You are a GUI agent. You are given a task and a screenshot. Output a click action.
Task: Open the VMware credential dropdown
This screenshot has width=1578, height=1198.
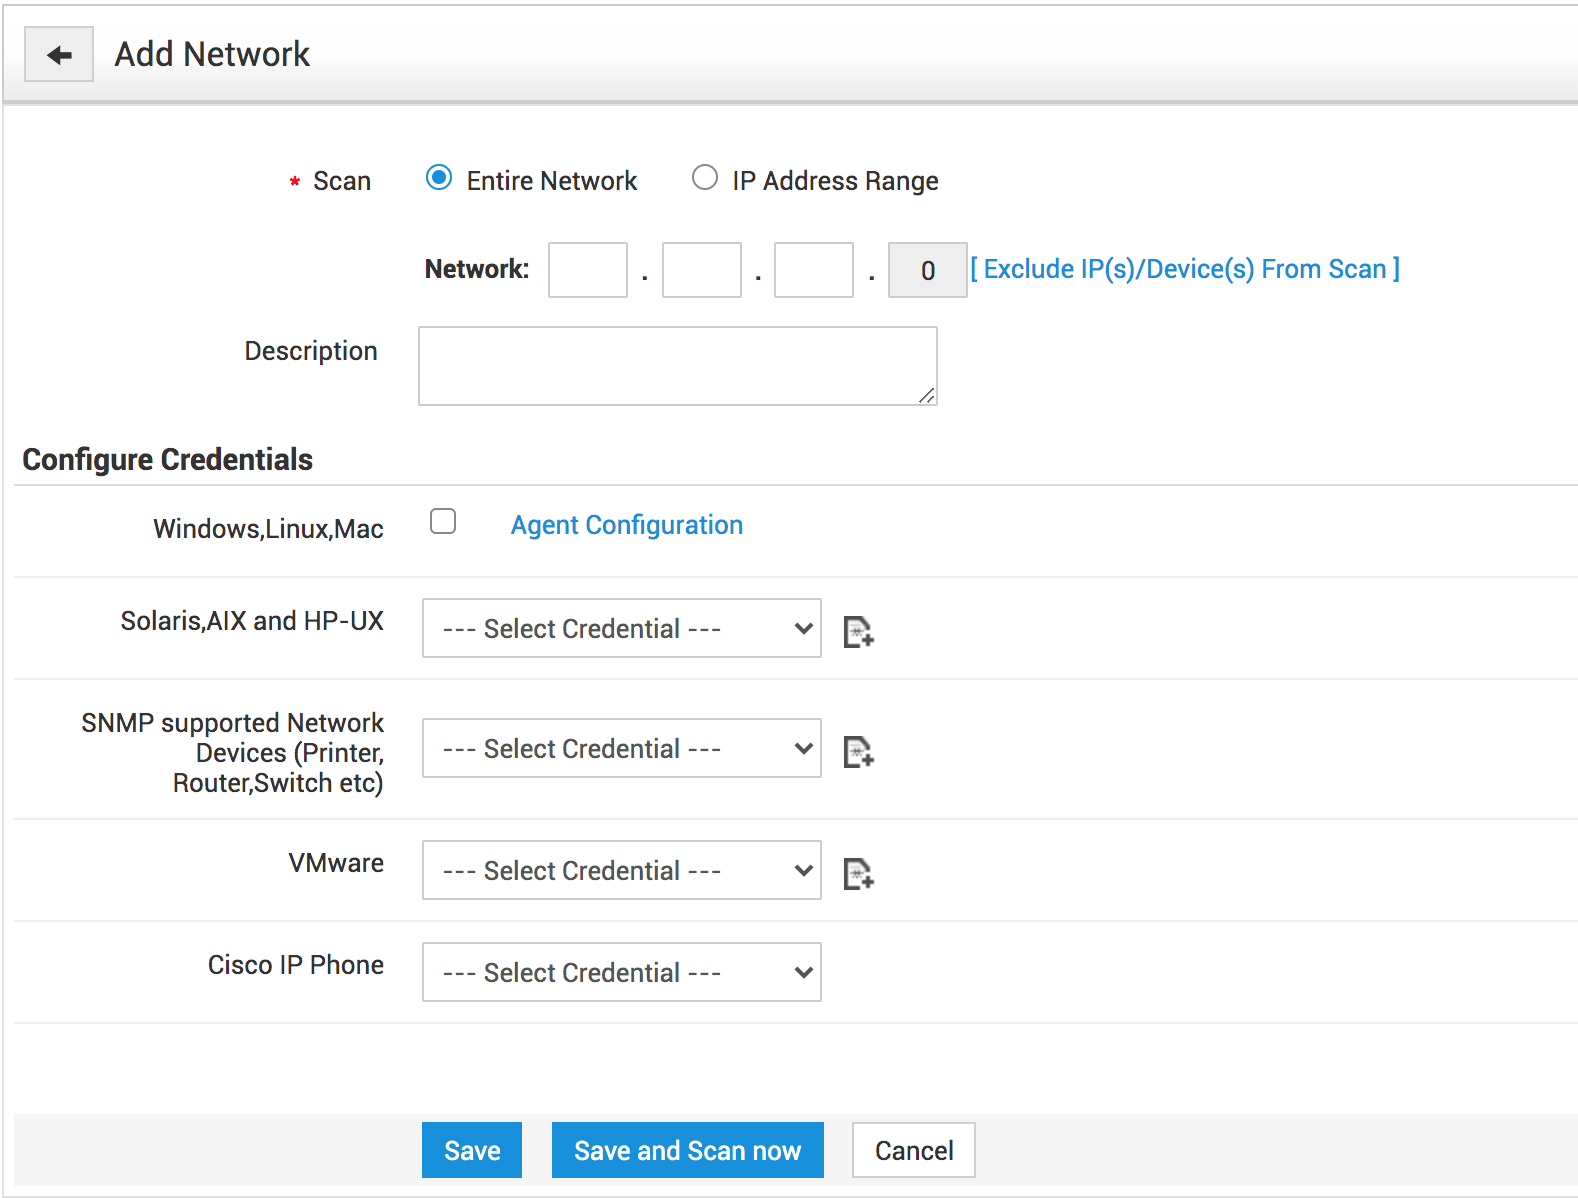[x=621, y=870]
